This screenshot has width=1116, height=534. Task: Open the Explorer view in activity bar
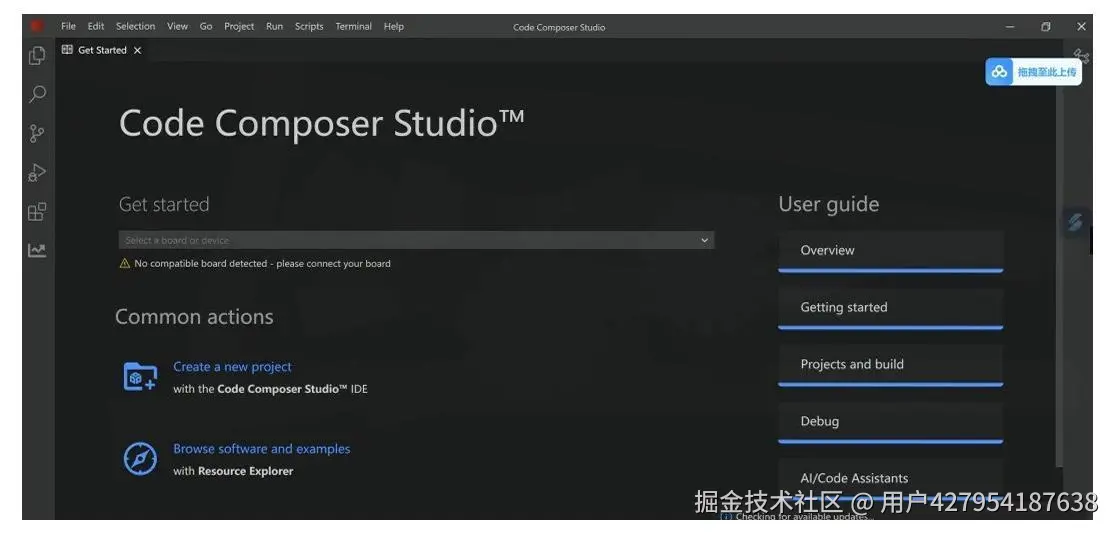[37, 56]
